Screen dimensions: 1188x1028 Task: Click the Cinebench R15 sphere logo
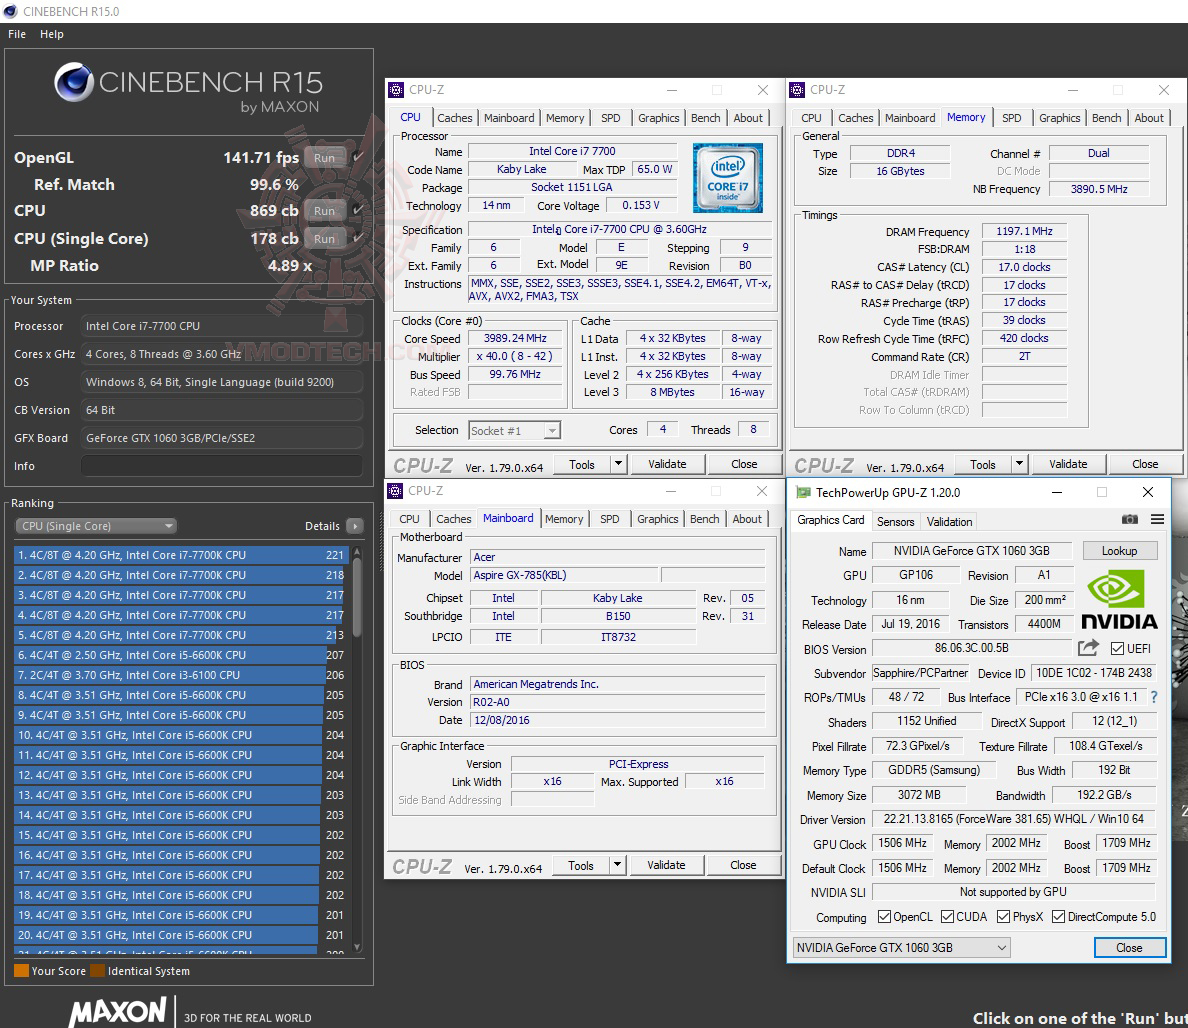73,82
